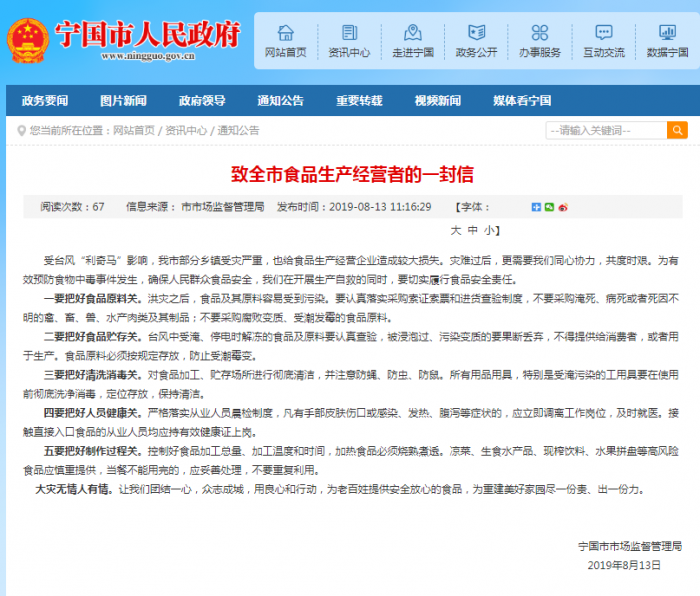Click the 办事服务 four-circles icon

[x=540, y=33]
